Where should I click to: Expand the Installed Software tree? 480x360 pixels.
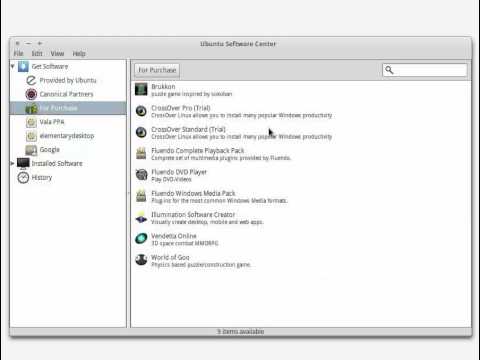click(12, 163)
